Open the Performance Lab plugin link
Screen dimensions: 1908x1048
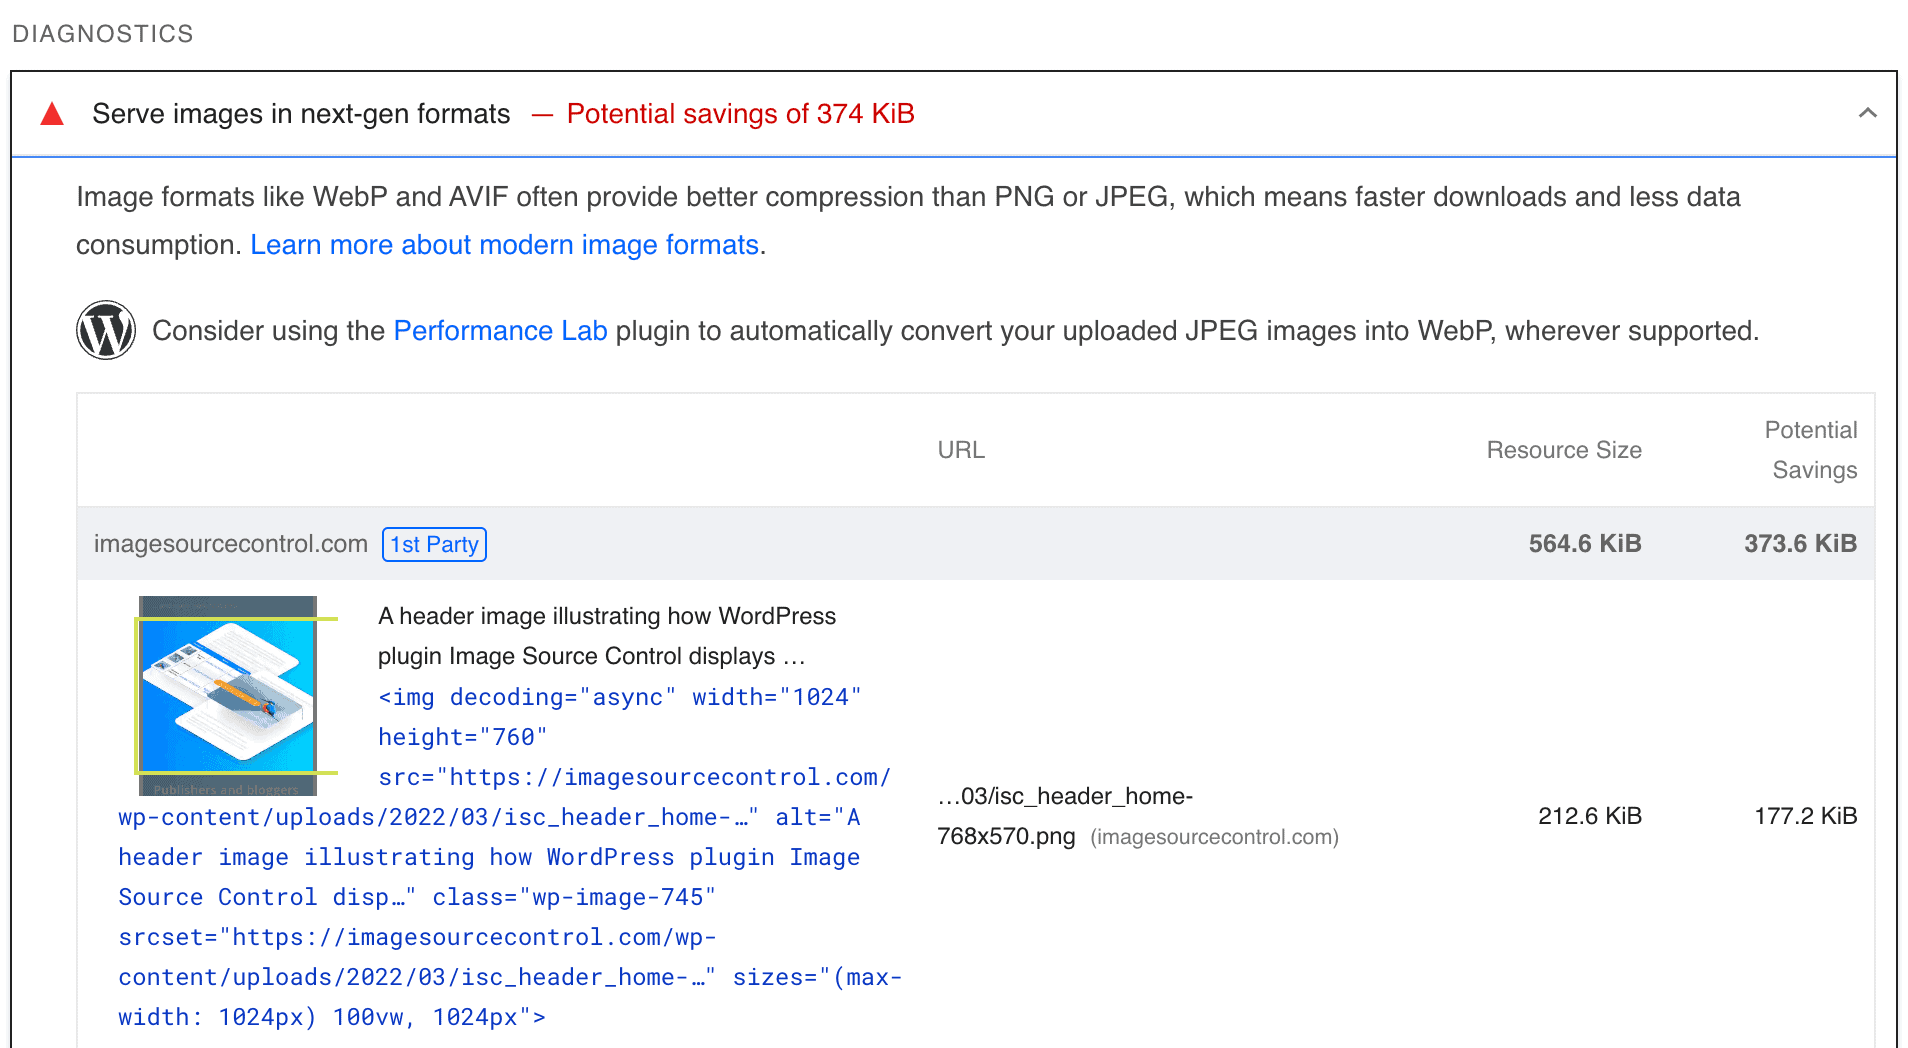click(x=500, y=331)
